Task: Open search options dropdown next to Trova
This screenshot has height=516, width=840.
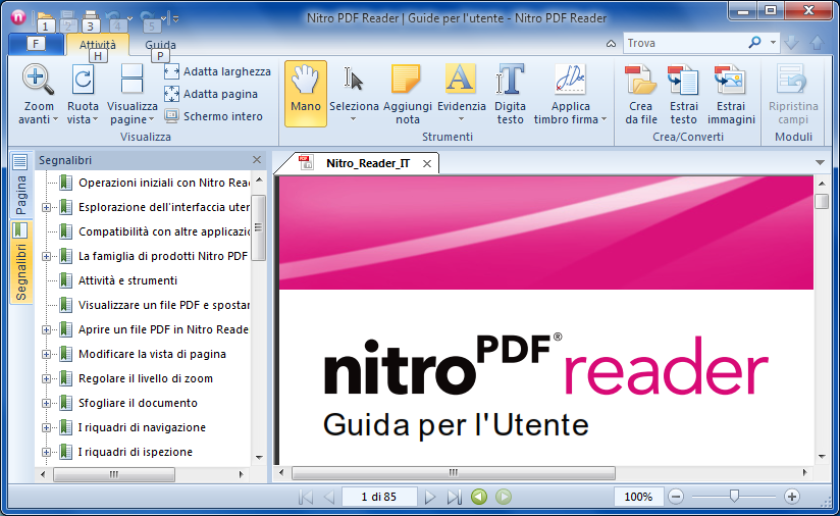Action: click(x=772, y=42)
